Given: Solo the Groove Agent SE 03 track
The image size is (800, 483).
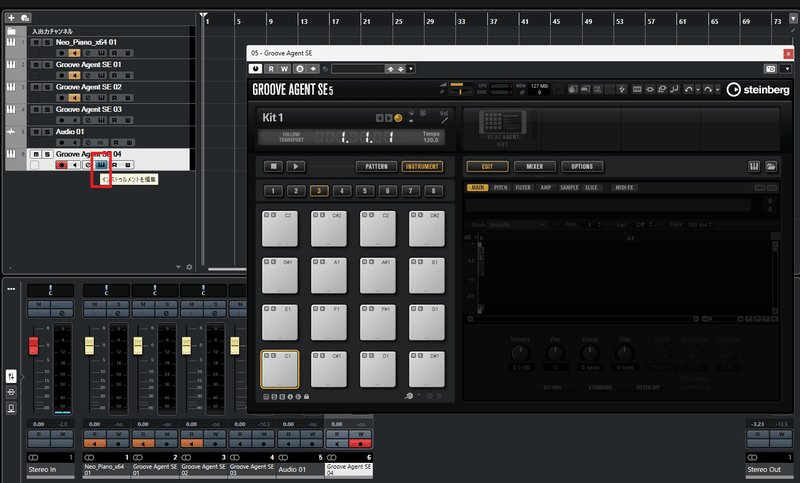Looking at the screenshot, I should click(47, 110).
